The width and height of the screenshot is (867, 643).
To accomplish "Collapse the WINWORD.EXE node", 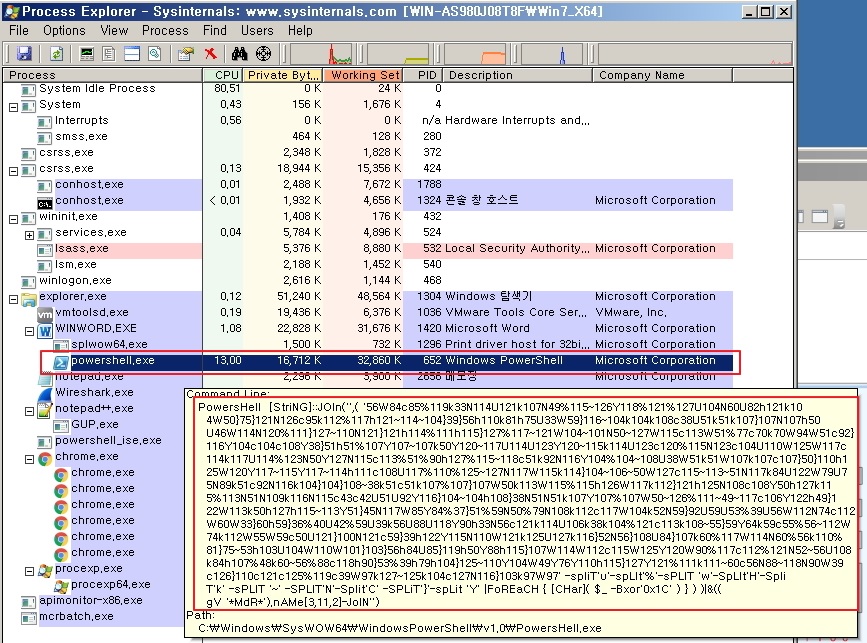I will click(29, 332).
